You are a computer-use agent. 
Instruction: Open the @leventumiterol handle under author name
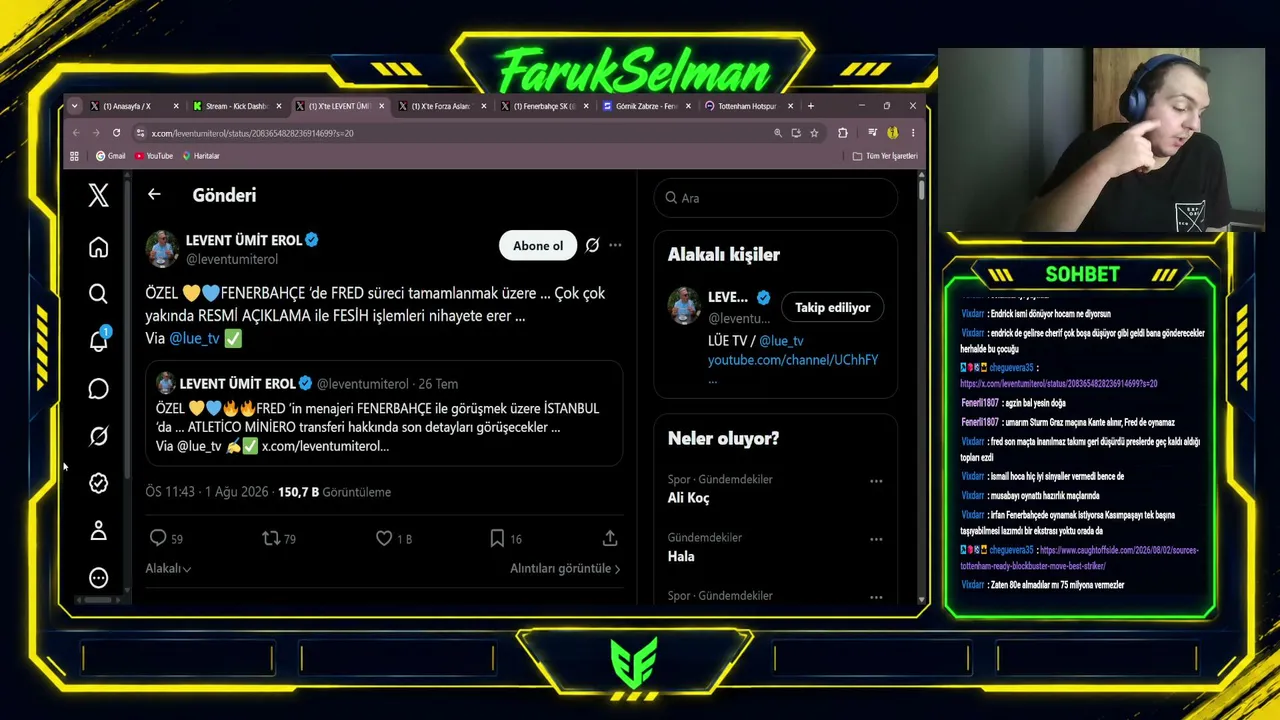pos(232,259)
